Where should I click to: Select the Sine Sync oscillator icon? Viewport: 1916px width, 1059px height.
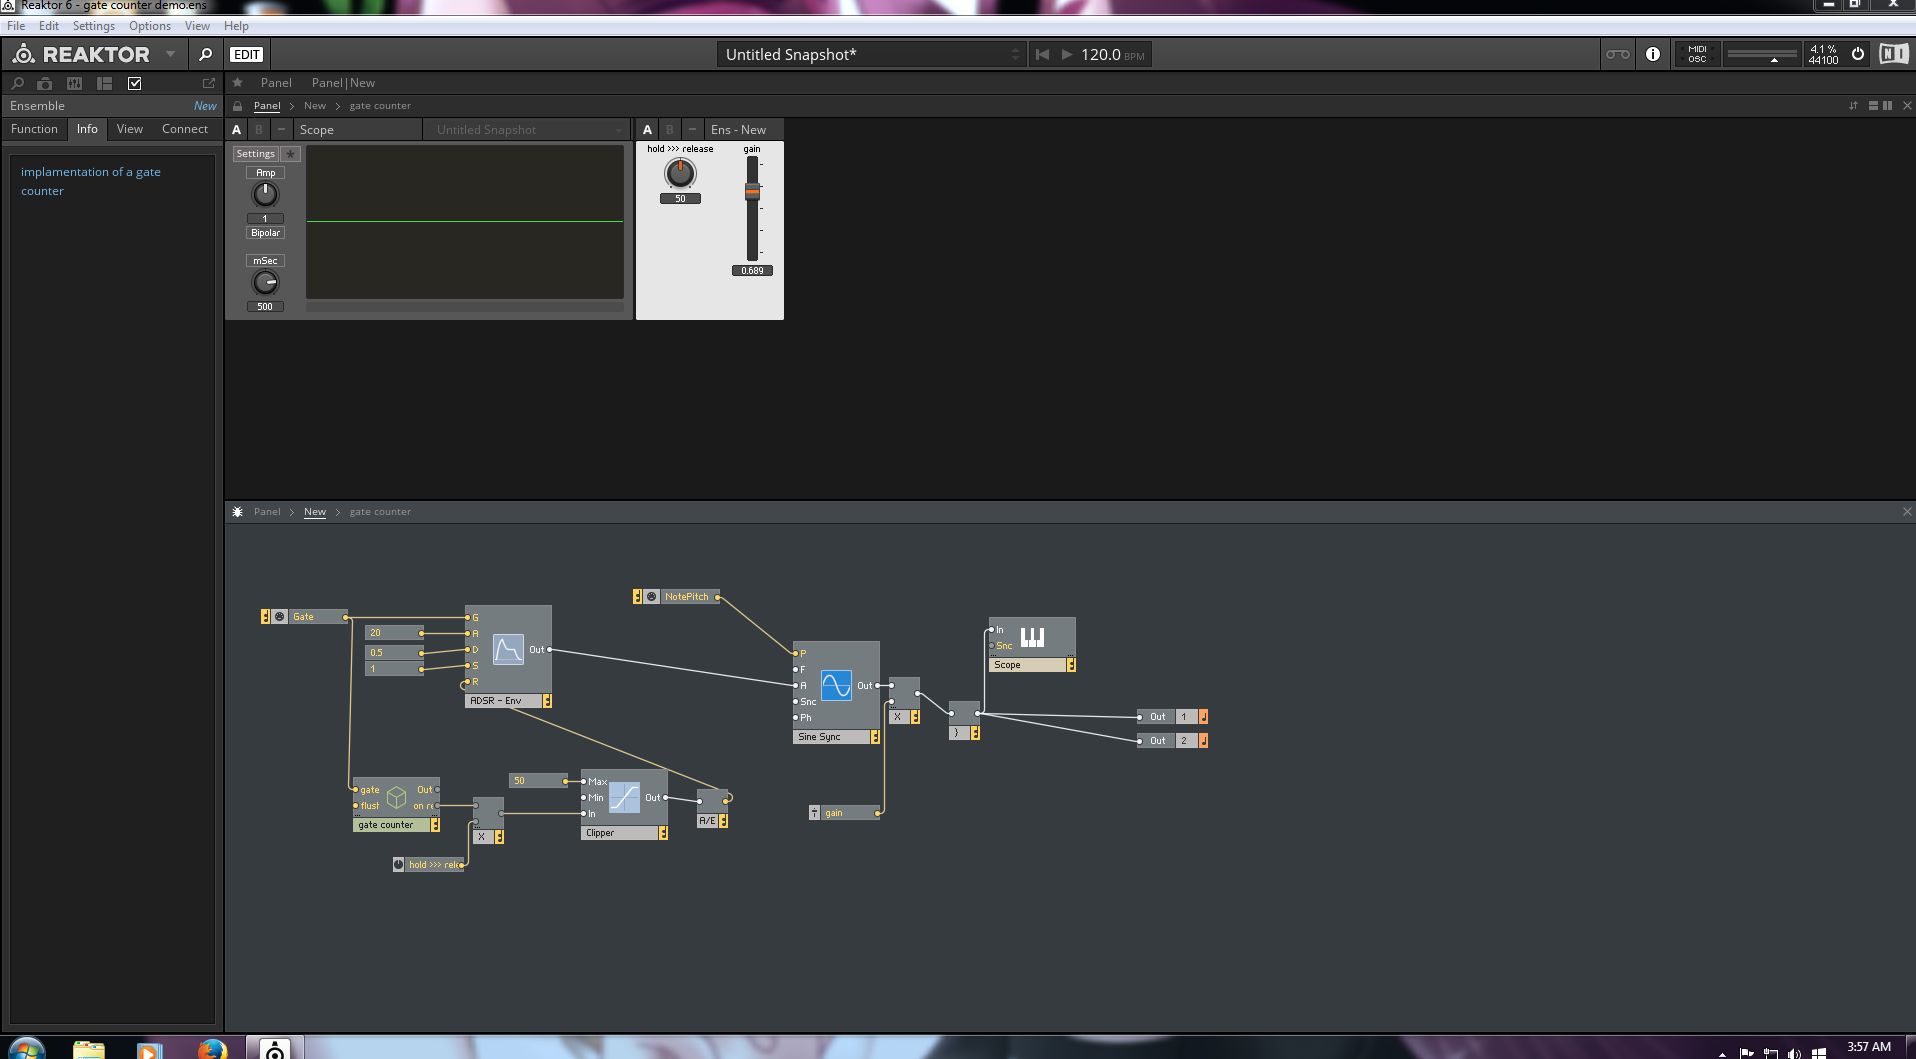[836, 686]
